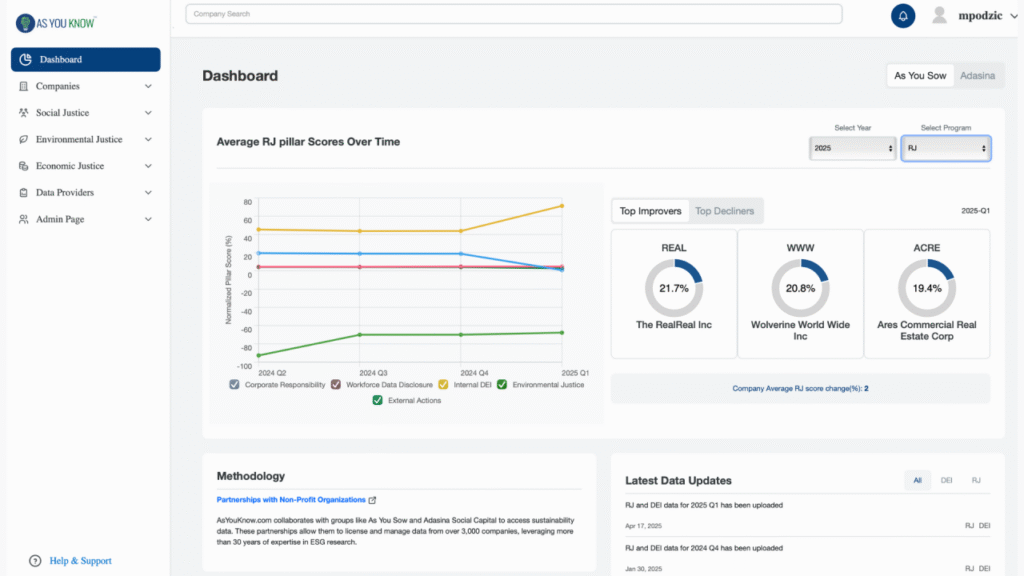The width and height of the screenshot is (1024, 576).
Task: Toggle the Environmental Justice legend checkbox
Action: click(502, 385)
